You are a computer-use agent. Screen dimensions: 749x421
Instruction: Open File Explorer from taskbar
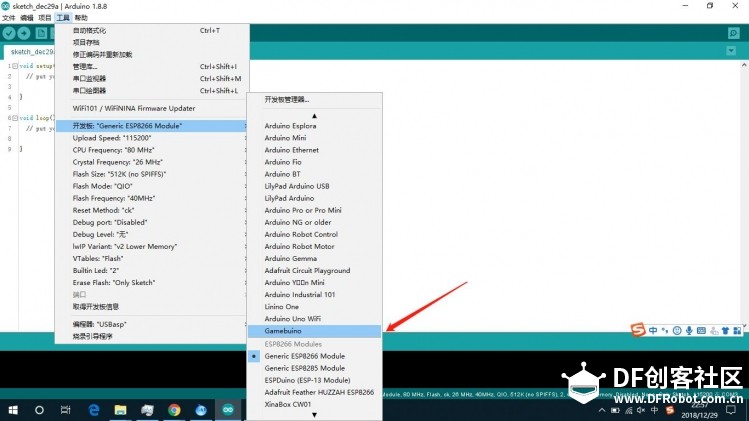click(120, 410)
